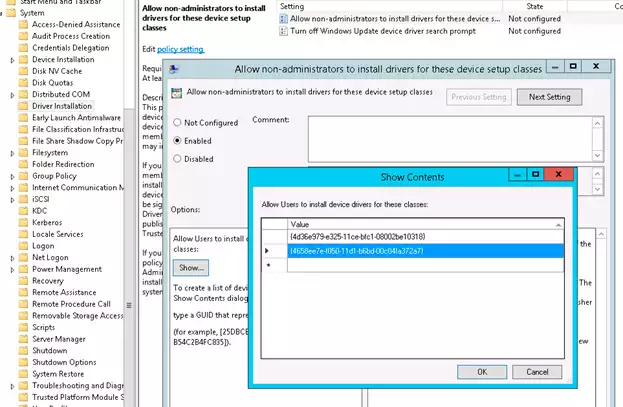Select the Windows Update driver search policy icon

pyautogui.click(x=284, y=31)
